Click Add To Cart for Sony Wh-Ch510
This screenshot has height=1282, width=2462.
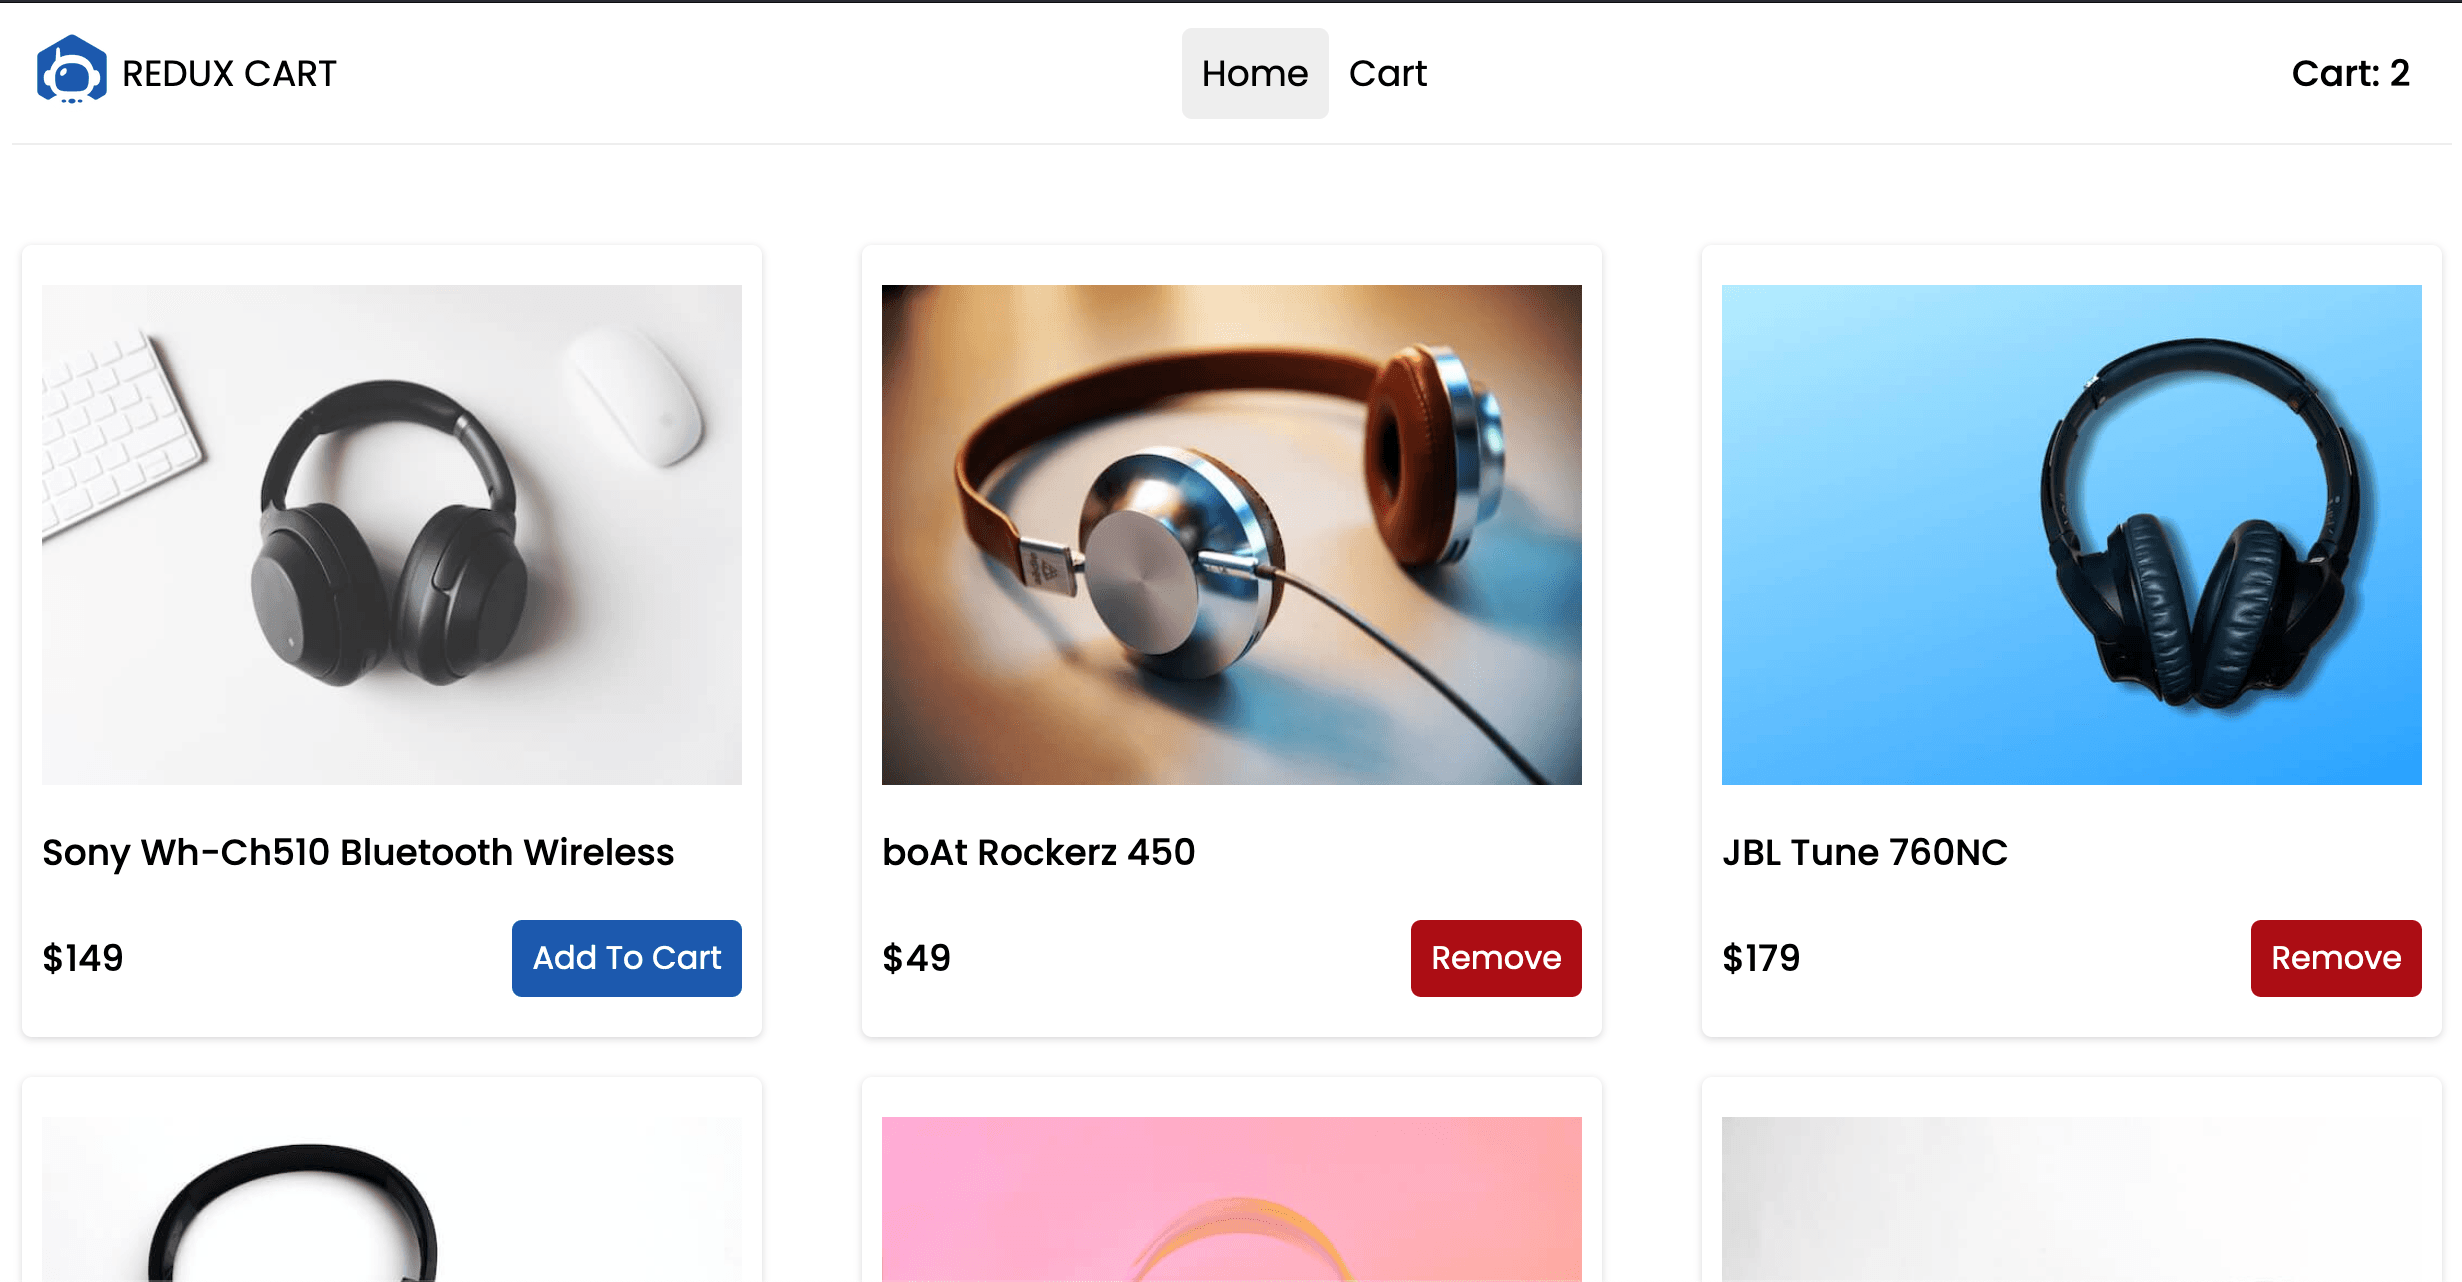627,958
